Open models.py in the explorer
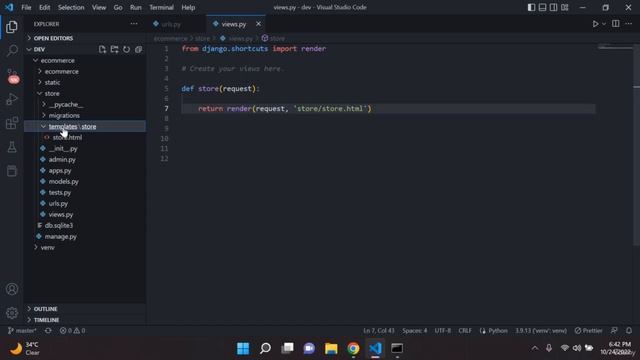The height and width of the screenshot is (360, 640). click(x=85, y=182)
